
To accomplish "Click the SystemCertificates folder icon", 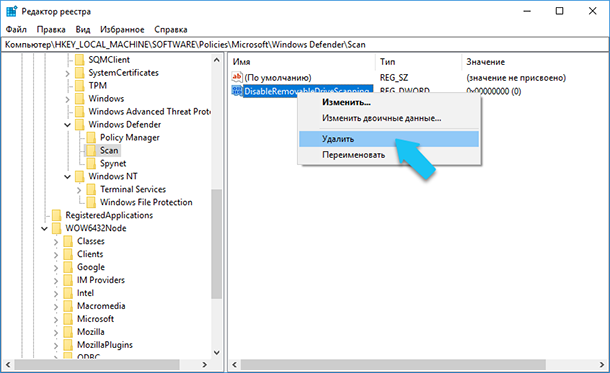I will click(79, 73).
